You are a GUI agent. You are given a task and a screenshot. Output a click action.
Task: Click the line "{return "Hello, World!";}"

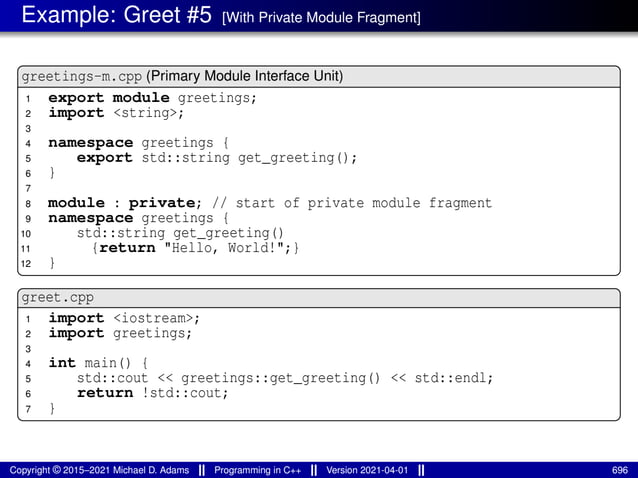195,248
